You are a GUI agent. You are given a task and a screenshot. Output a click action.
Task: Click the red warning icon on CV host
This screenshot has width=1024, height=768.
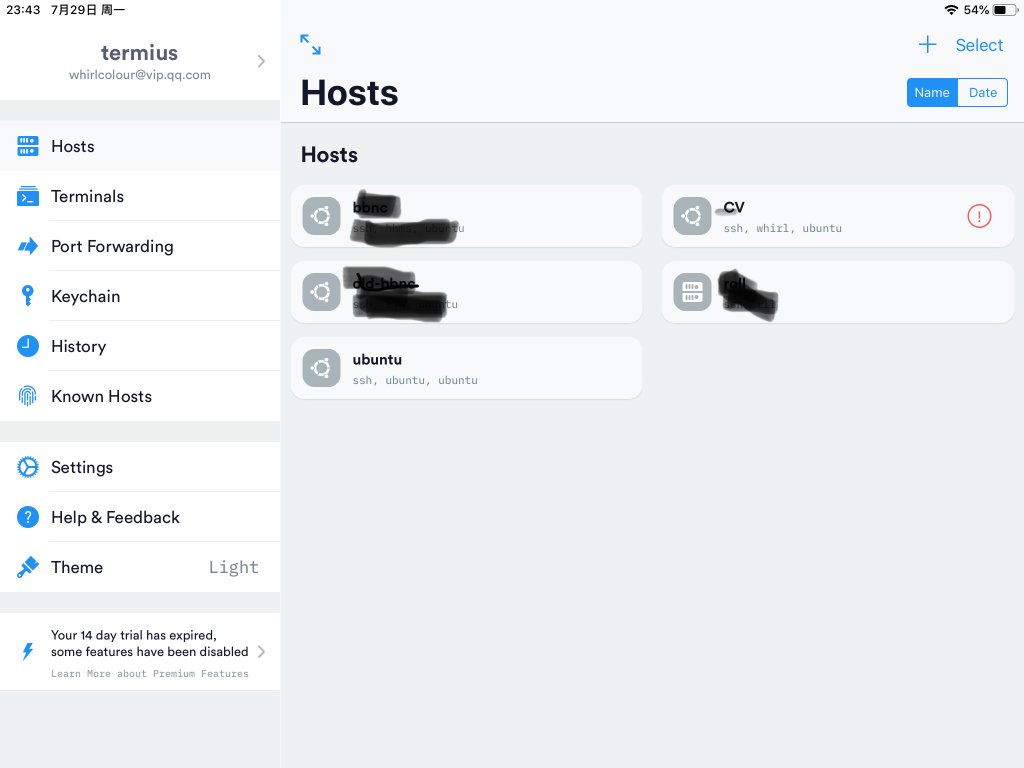pyautogui.click(x=979, y=216)
